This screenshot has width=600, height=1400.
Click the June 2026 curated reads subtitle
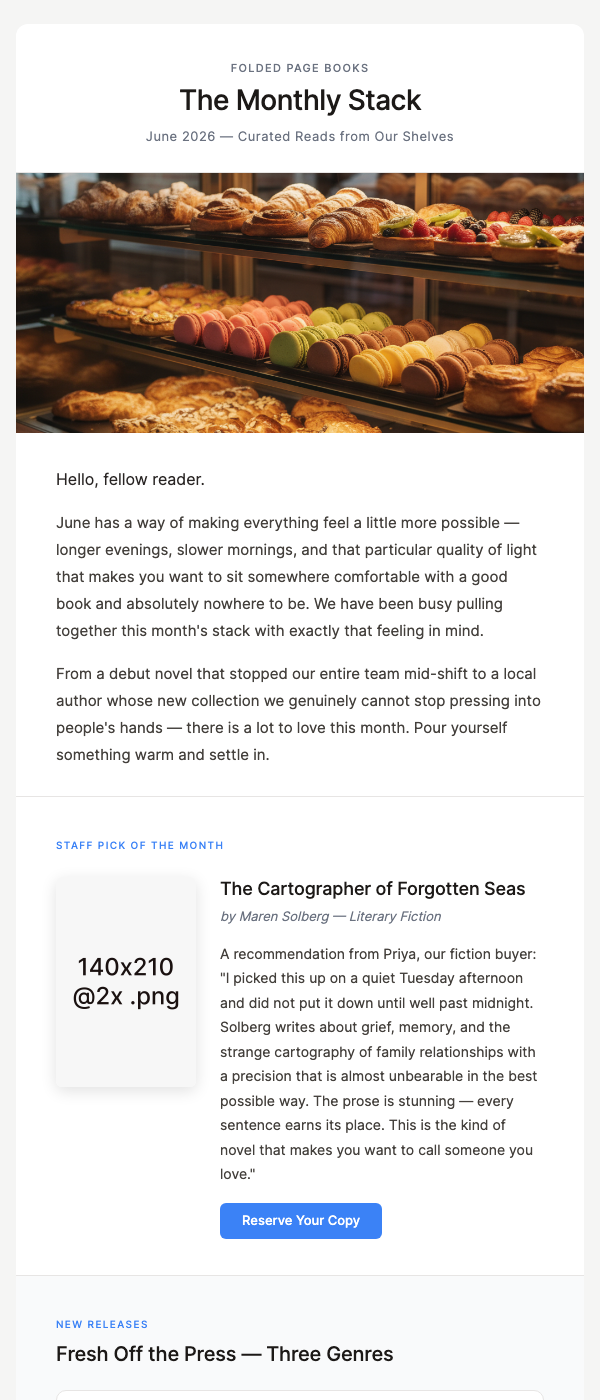(300, 136)
